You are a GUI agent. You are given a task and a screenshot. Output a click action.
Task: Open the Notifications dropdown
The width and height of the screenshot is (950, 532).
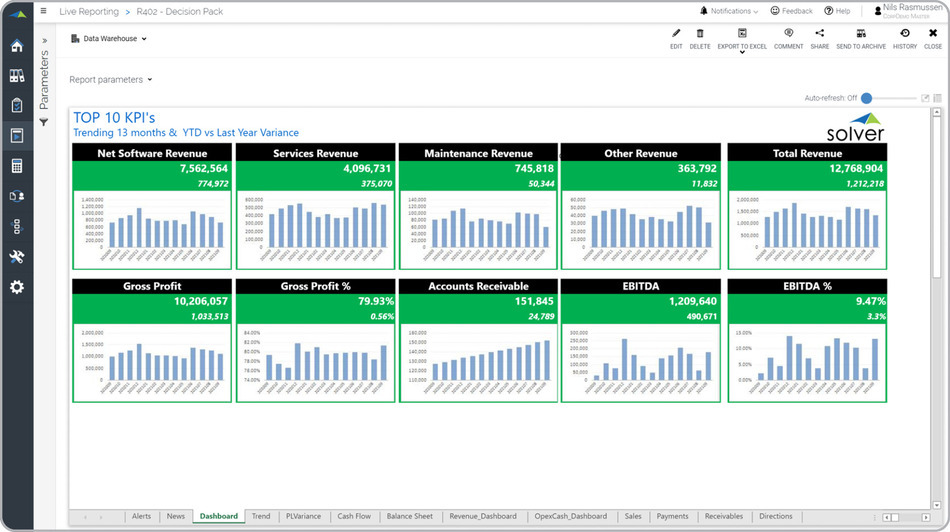coord(729,11)
